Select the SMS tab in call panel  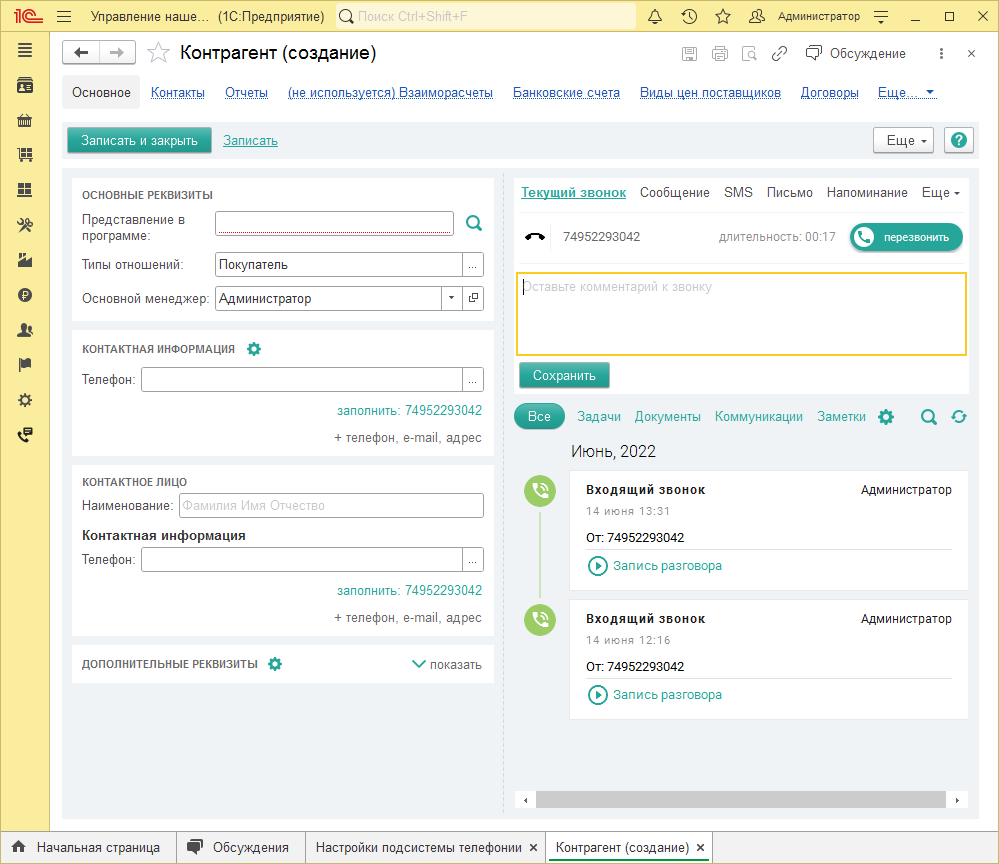click(x=738, y=193)
